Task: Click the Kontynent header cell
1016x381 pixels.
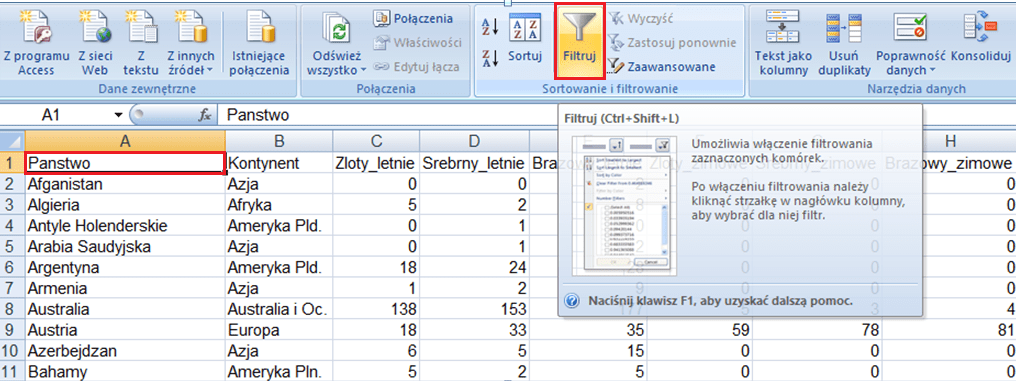Action: pyautogui.click(x=279, y=163)
